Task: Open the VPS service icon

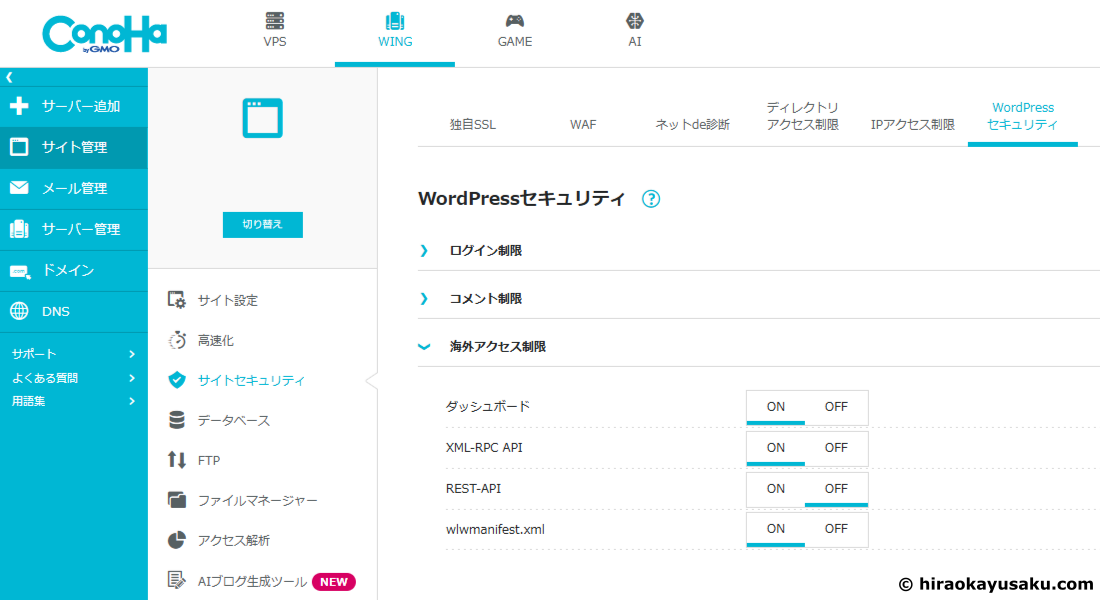Action: coord(274,21)
